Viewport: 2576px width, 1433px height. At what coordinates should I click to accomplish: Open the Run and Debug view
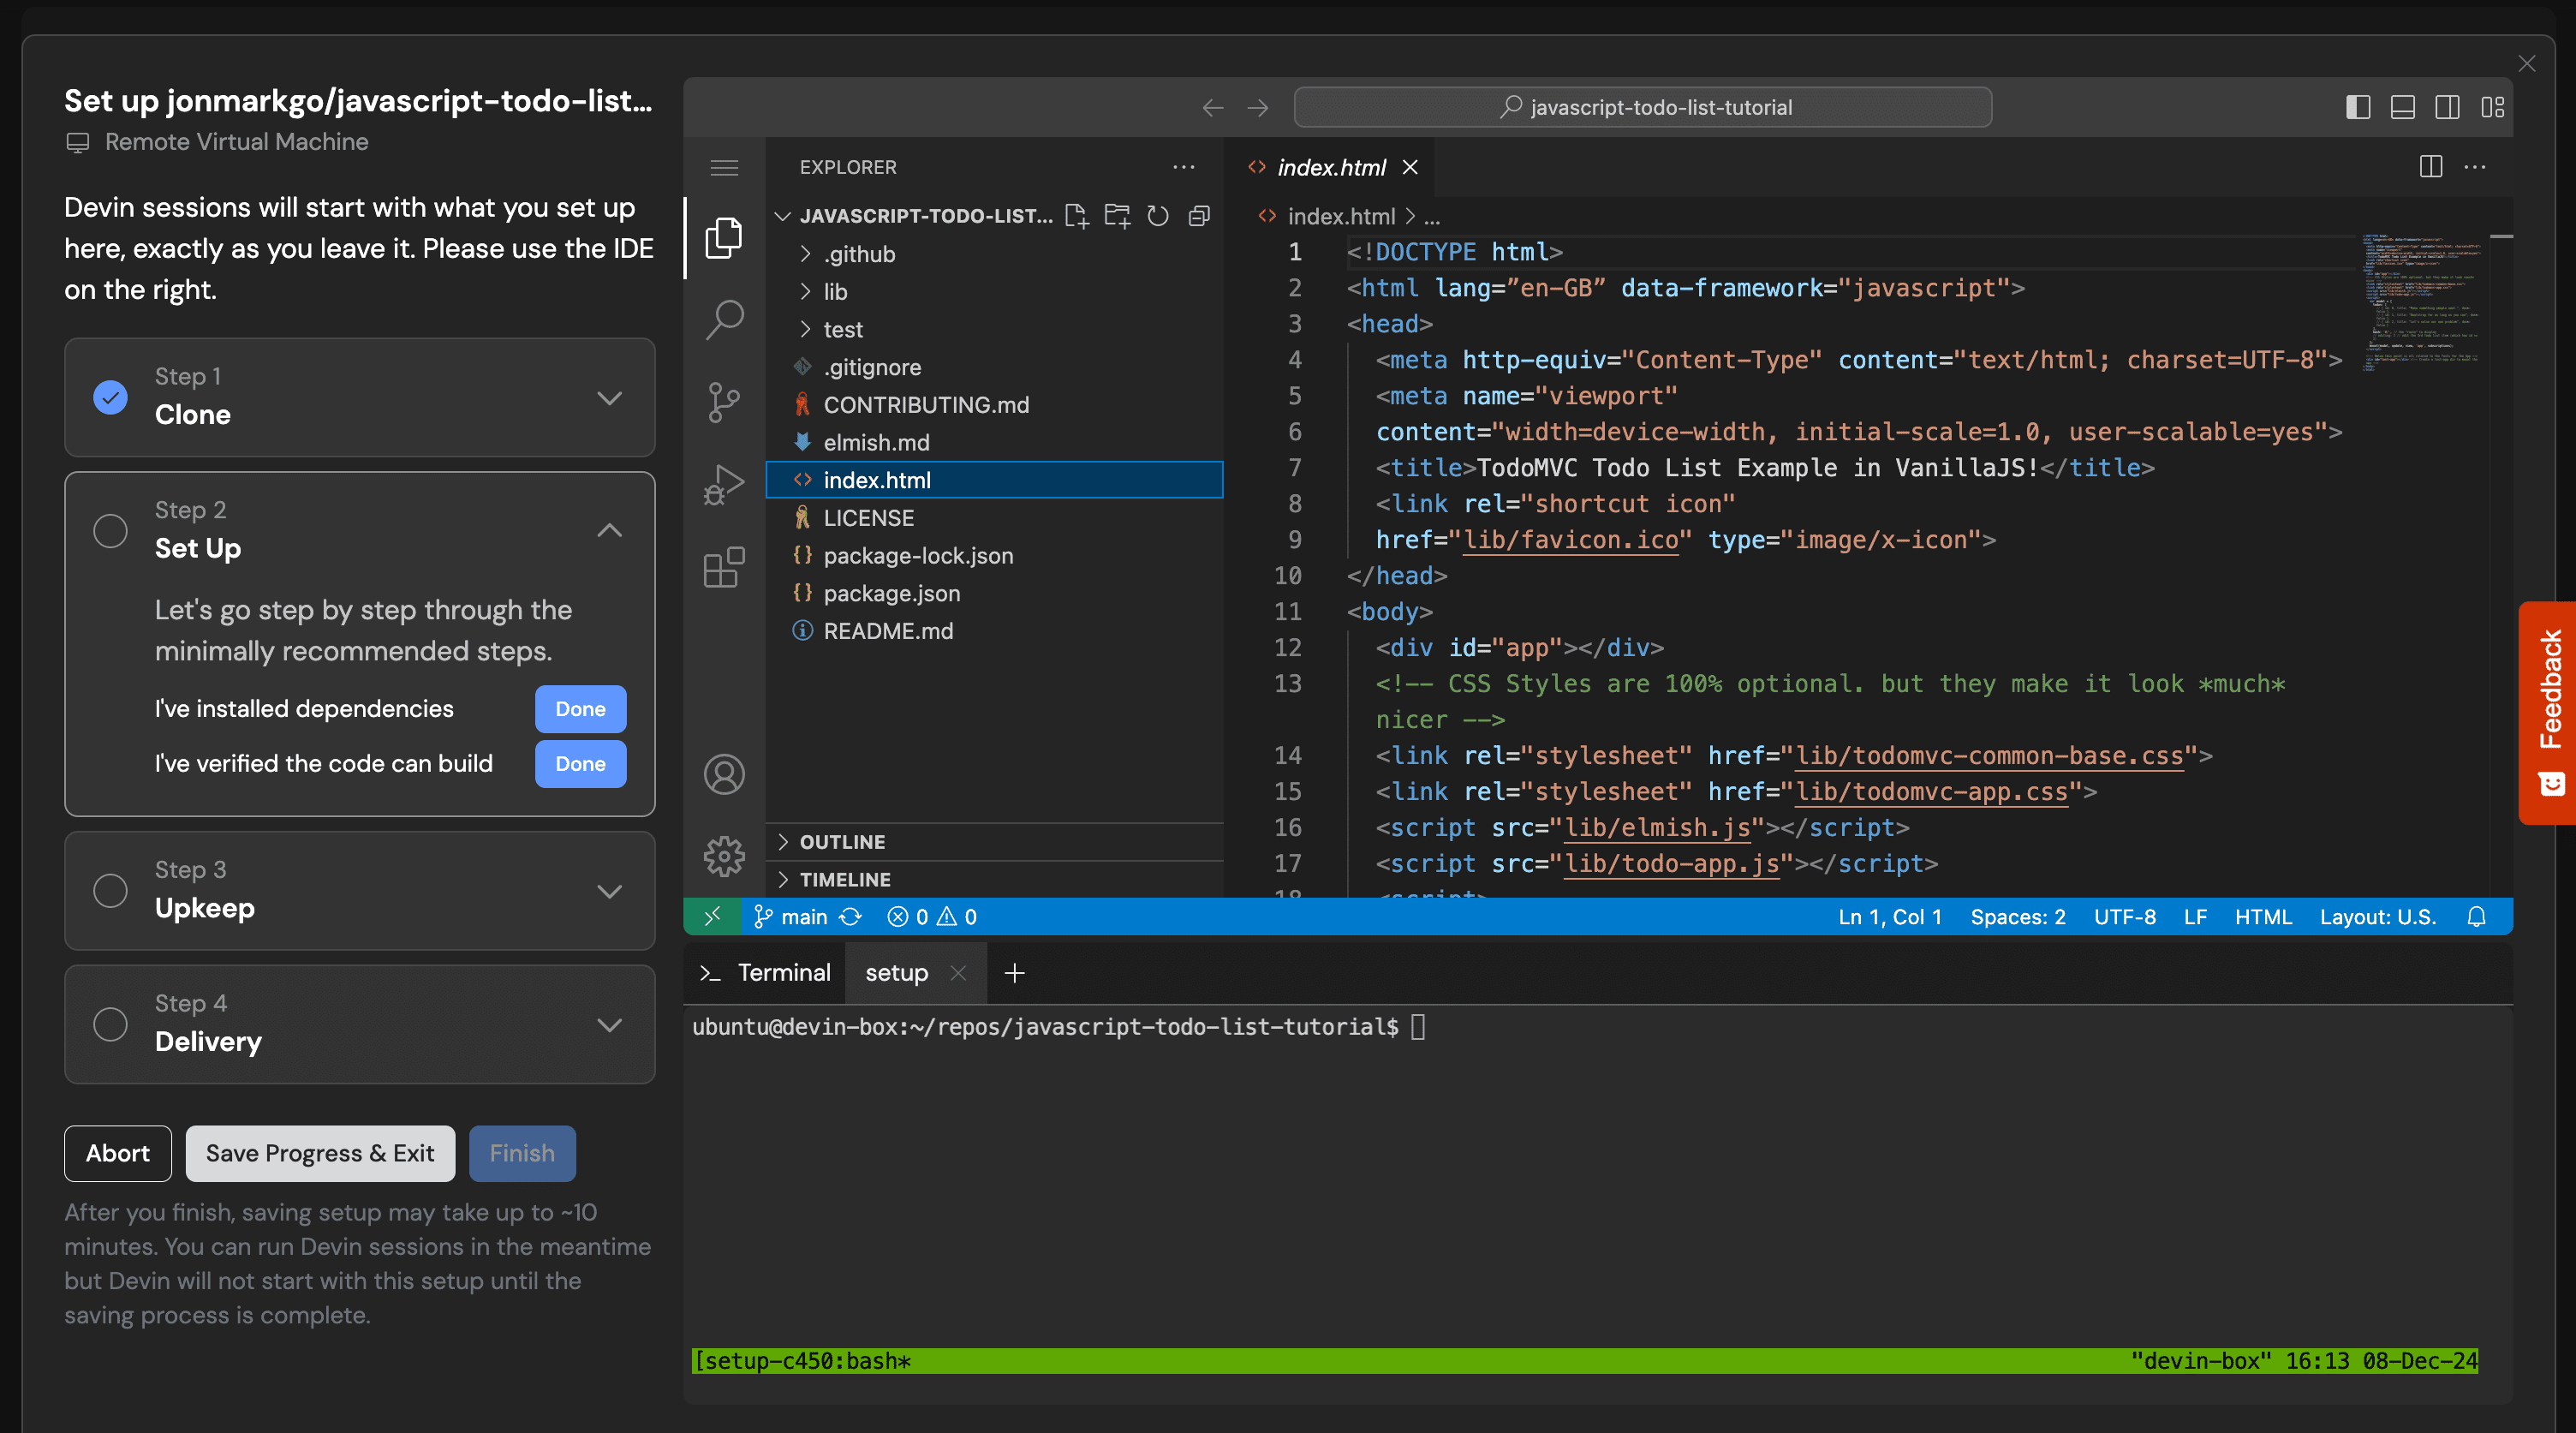(x=724, y=486)
